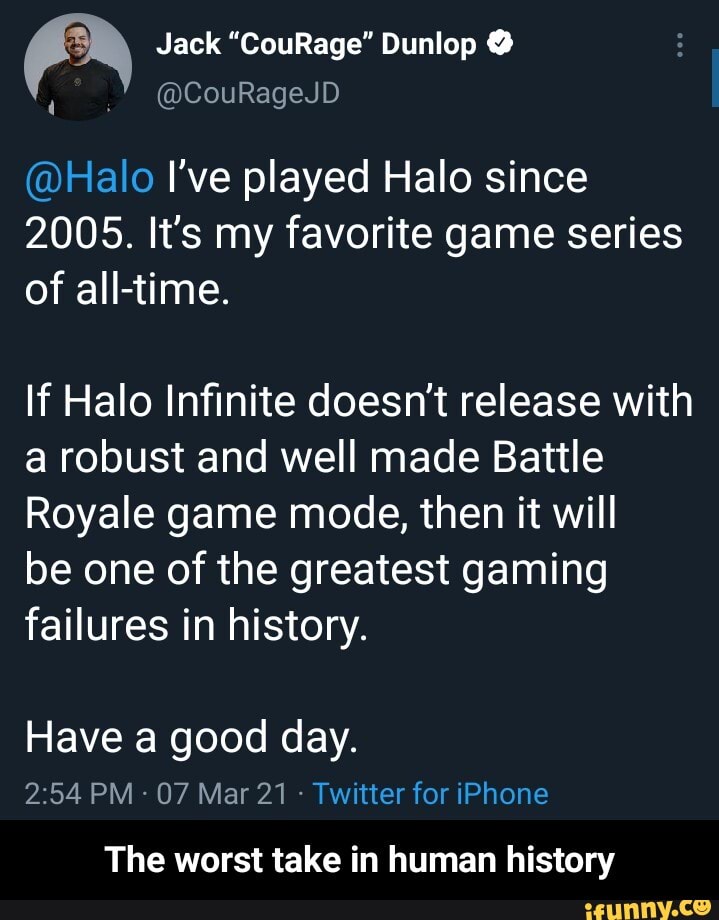The width and height of the screenshot is (719, 920).
Task: Open the @CouRageJD handle
Action: tap(247, 92)
